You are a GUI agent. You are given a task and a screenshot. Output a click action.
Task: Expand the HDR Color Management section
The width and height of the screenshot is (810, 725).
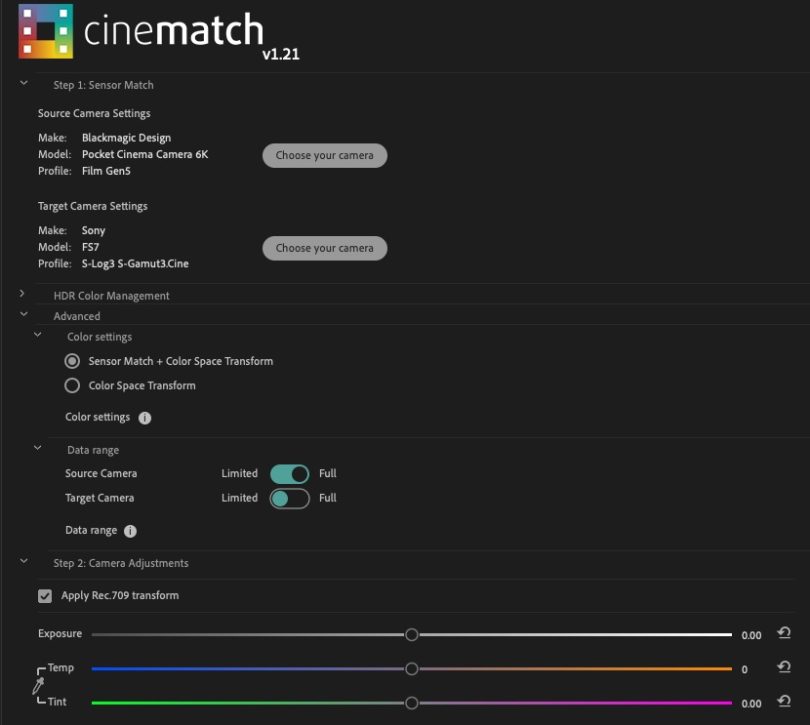point(22,295)
